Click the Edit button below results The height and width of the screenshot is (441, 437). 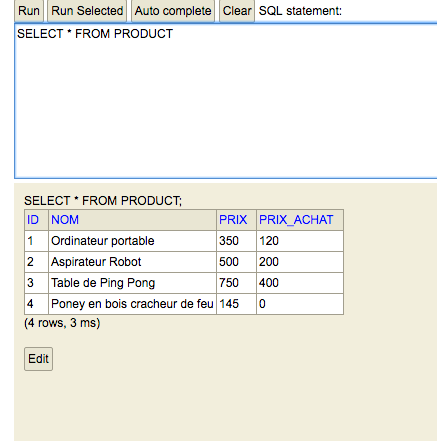click(x=38, y=359)
